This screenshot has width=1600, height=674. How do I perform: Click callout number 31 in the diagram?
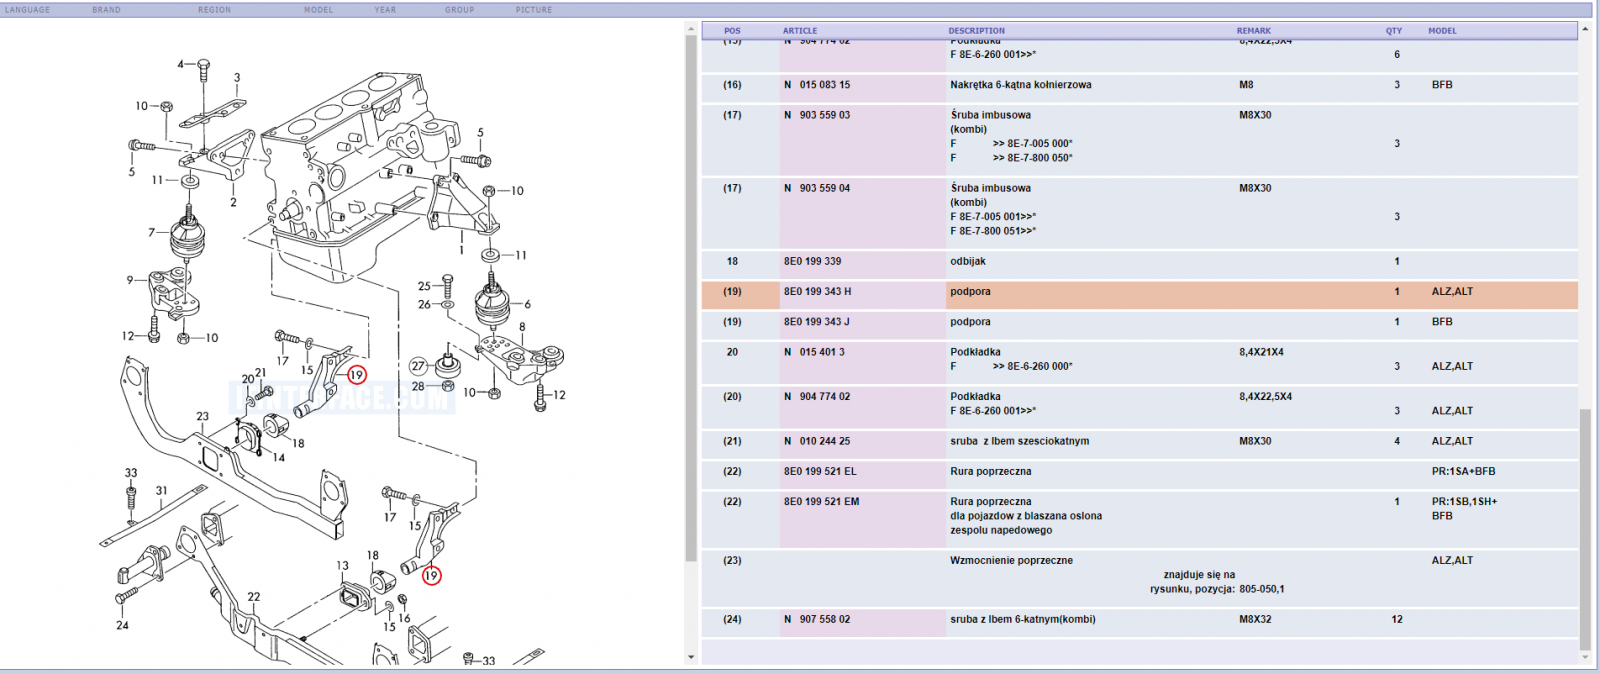point(162,491)
